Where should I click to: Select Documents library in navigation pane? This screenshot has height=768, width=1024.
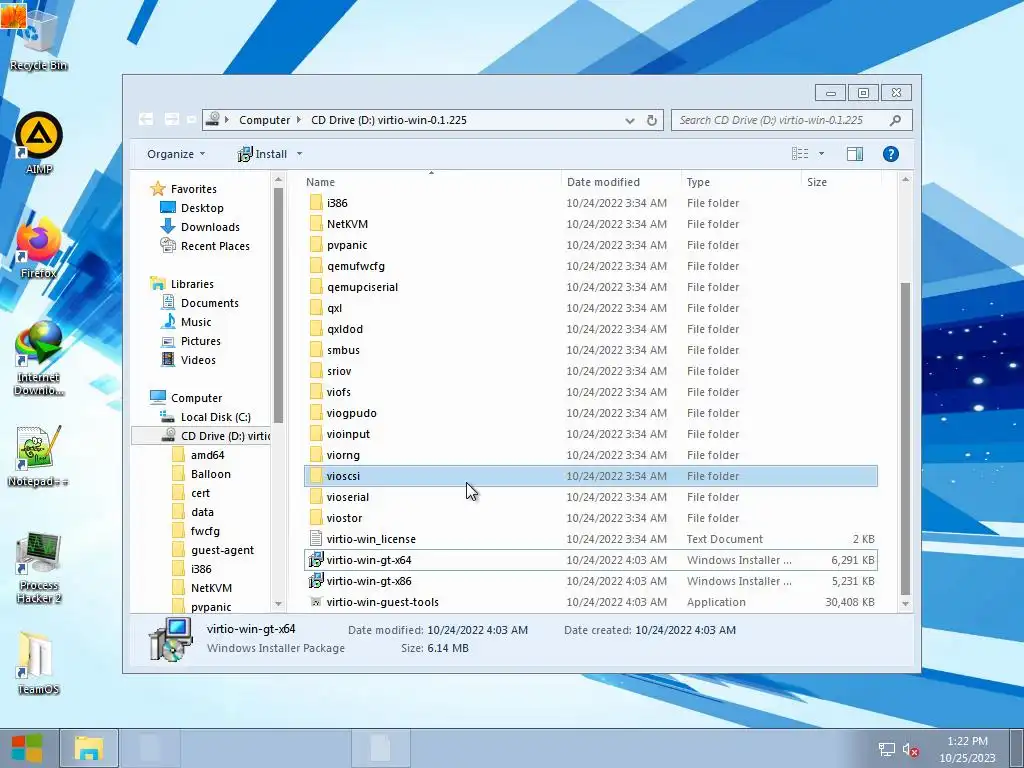[x=200, y=303]
